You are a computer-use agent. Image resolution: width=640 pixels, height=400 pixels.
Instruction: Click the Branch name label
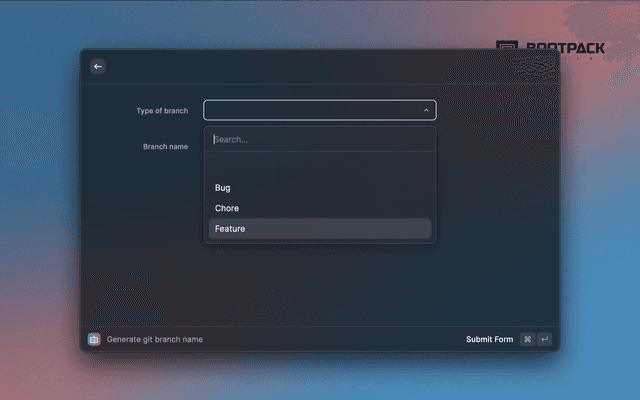tap(165, 146)
